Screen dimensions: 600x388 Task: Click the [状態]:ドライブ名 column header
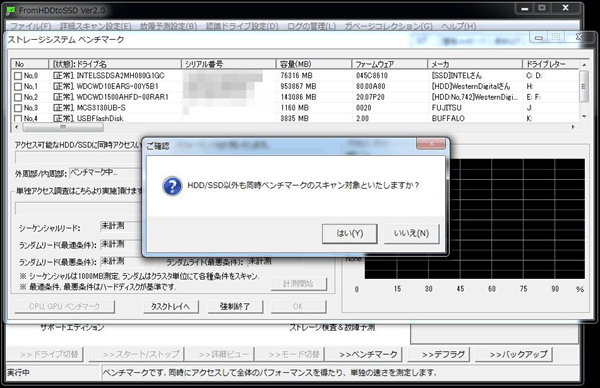(x=115, y=64)
